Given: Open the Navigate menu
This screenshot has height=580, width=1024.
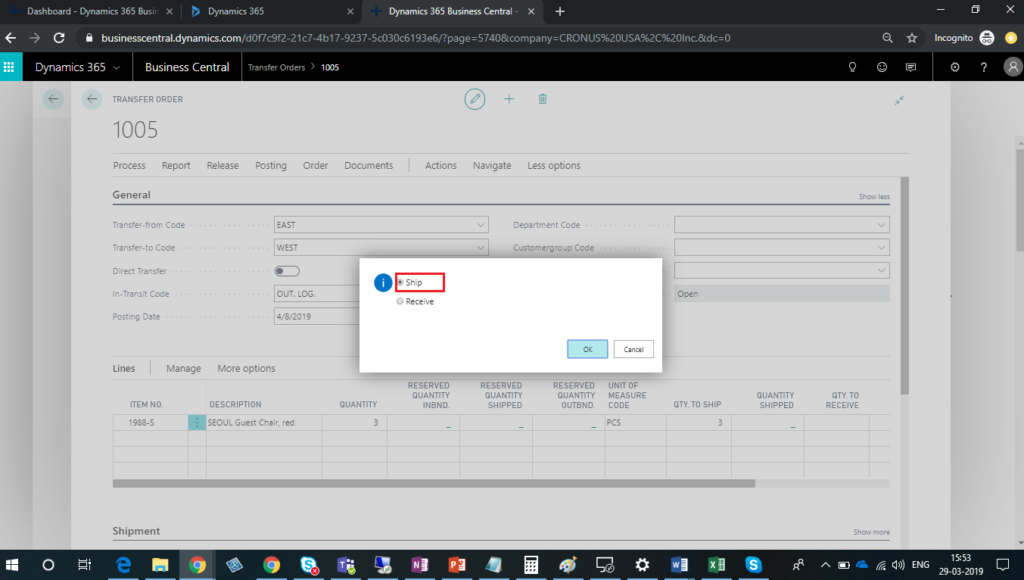Looking at the screenshot, I should click(x=491, y=165).
